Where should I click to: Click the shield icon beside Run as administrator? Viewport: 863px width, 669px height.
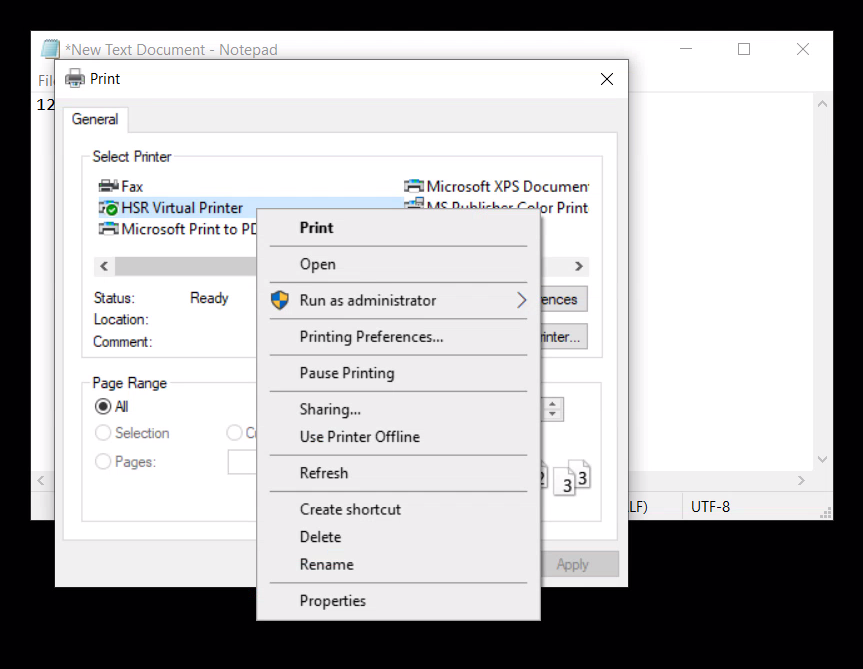280,300
